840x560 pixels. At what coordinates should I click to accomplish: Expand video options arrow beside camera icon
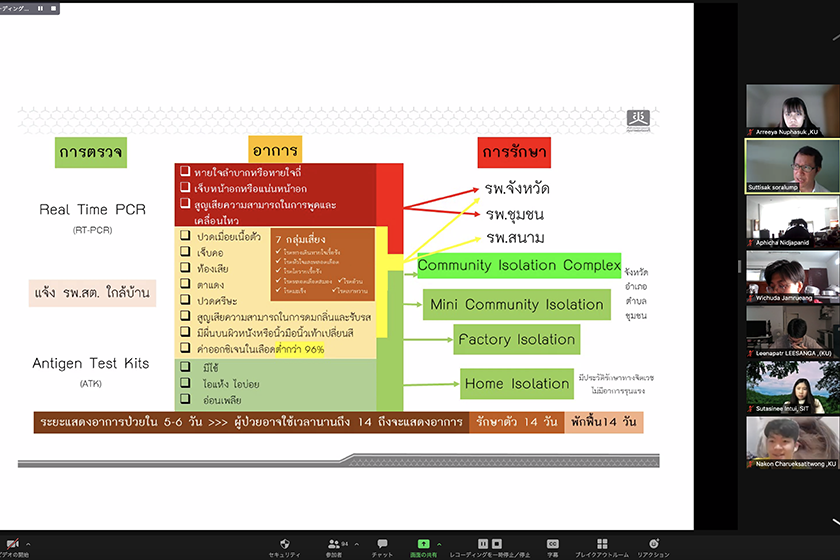pos(28,544)
